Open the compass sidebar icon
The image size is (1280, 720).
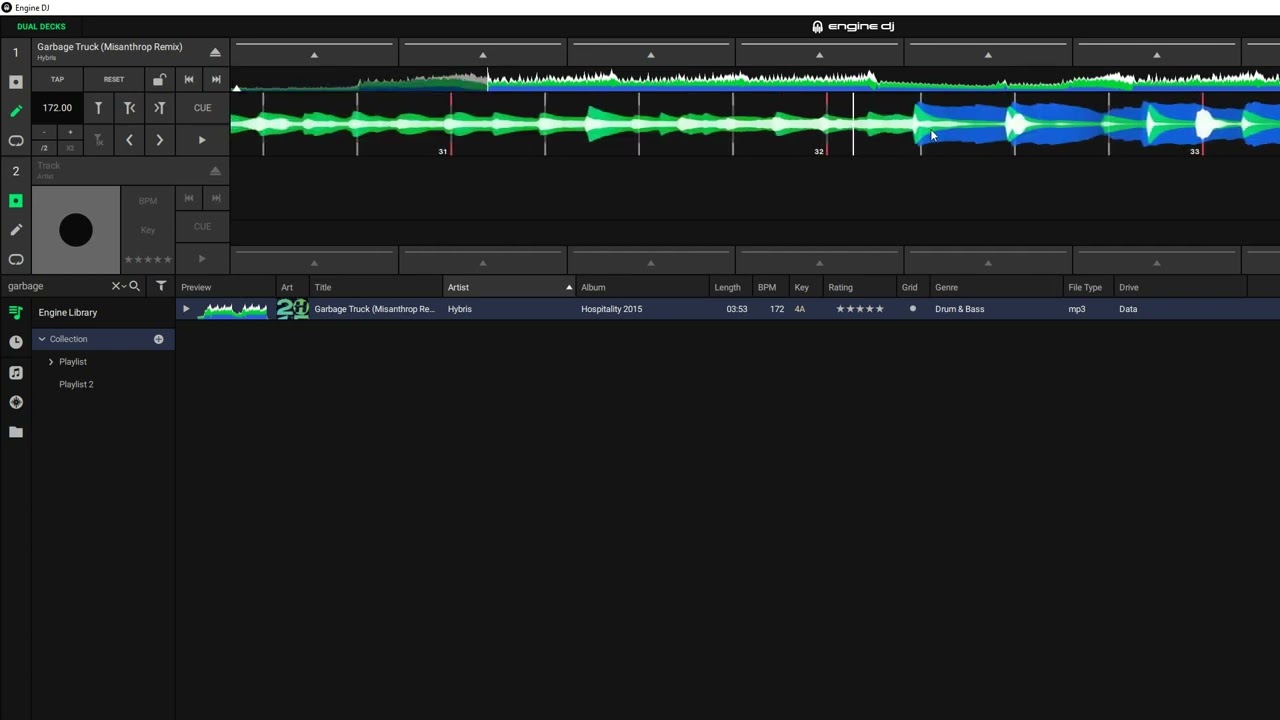[x=15, y=402]
